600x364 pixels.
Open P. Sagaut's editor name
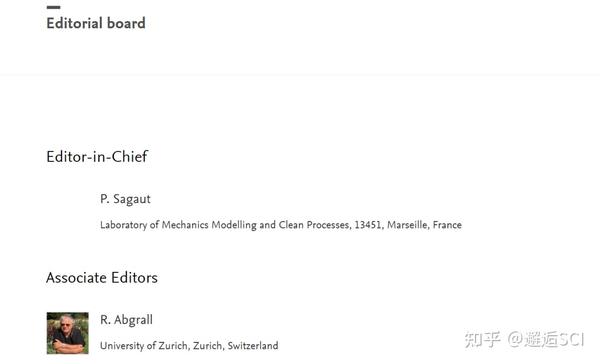coord(125,199)
